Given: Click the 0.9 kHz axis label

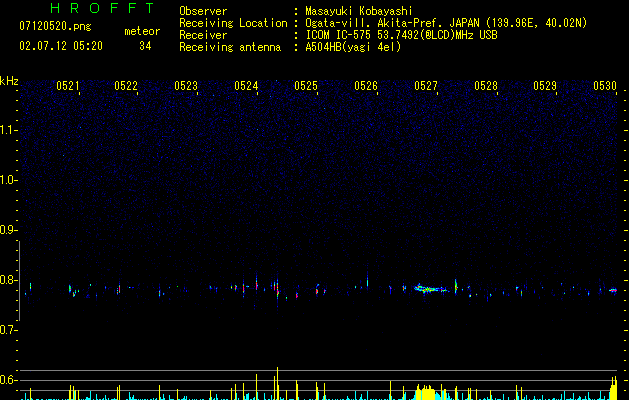Looking at the screenshot, I should [8, 230].
